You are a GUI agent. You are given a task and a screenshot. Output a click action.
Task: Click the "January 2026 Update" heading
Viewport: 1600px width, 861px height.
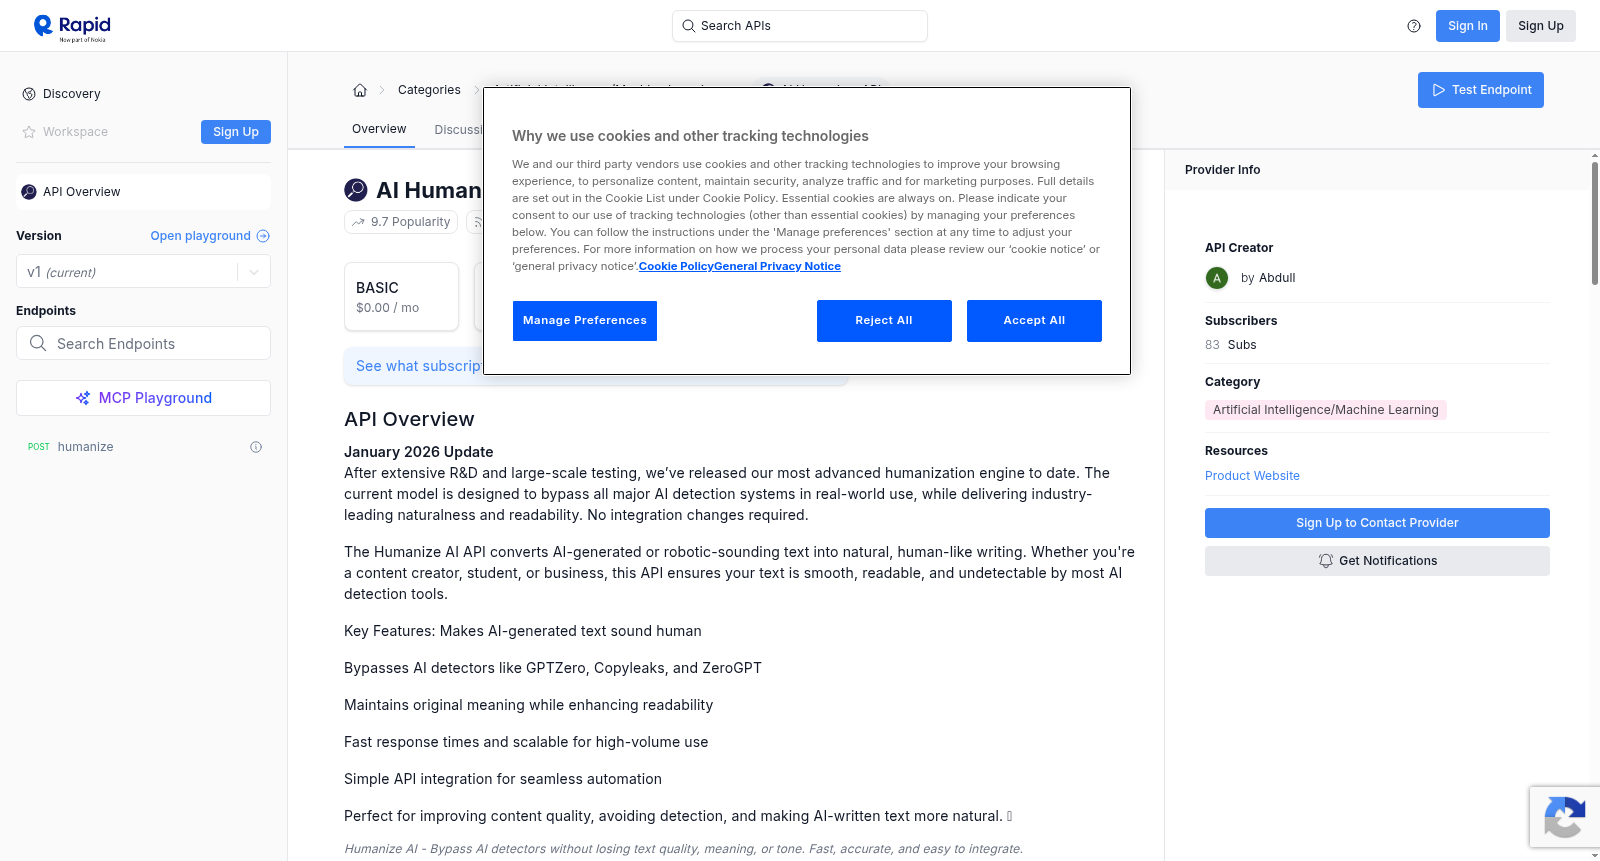point(419,452)
